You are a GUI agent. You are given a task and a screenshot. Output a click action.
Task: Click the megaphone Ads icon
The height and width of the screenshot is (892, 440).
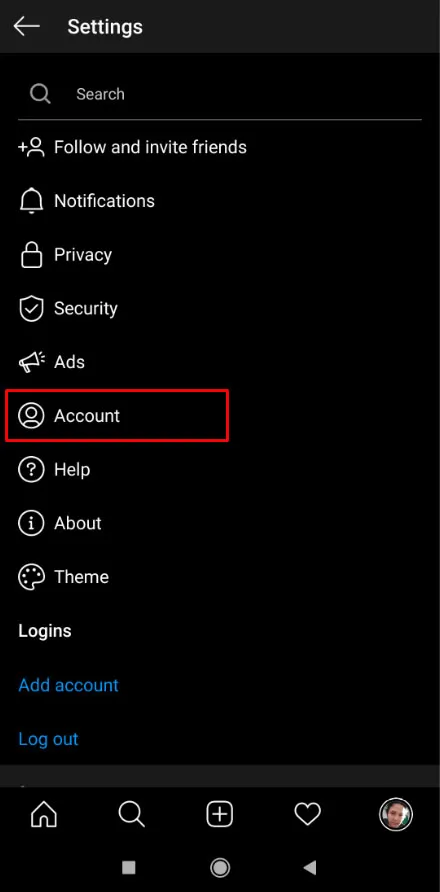pos(31,362)
